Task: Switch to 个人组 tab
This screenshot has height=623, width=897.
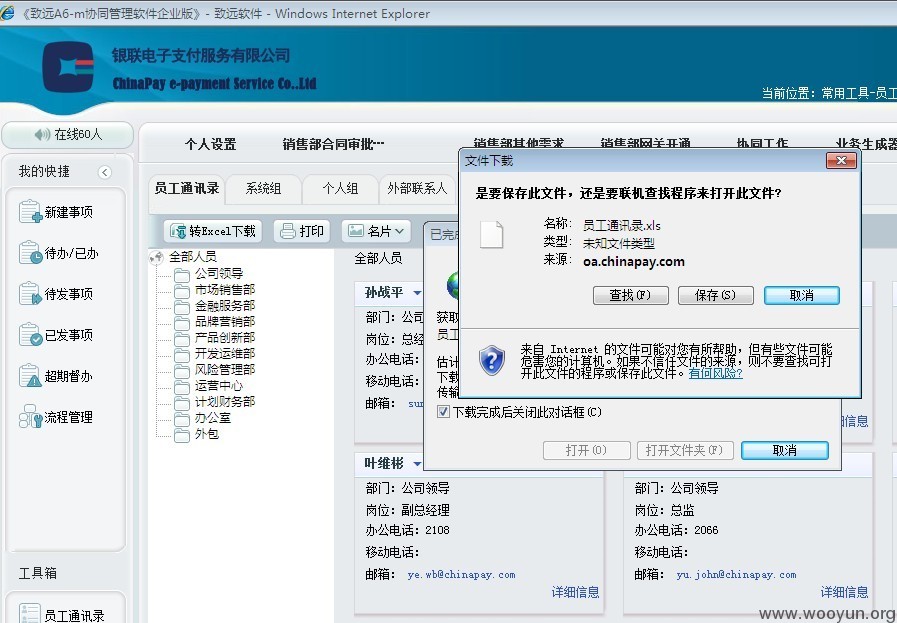Action: tap(340, 188)
